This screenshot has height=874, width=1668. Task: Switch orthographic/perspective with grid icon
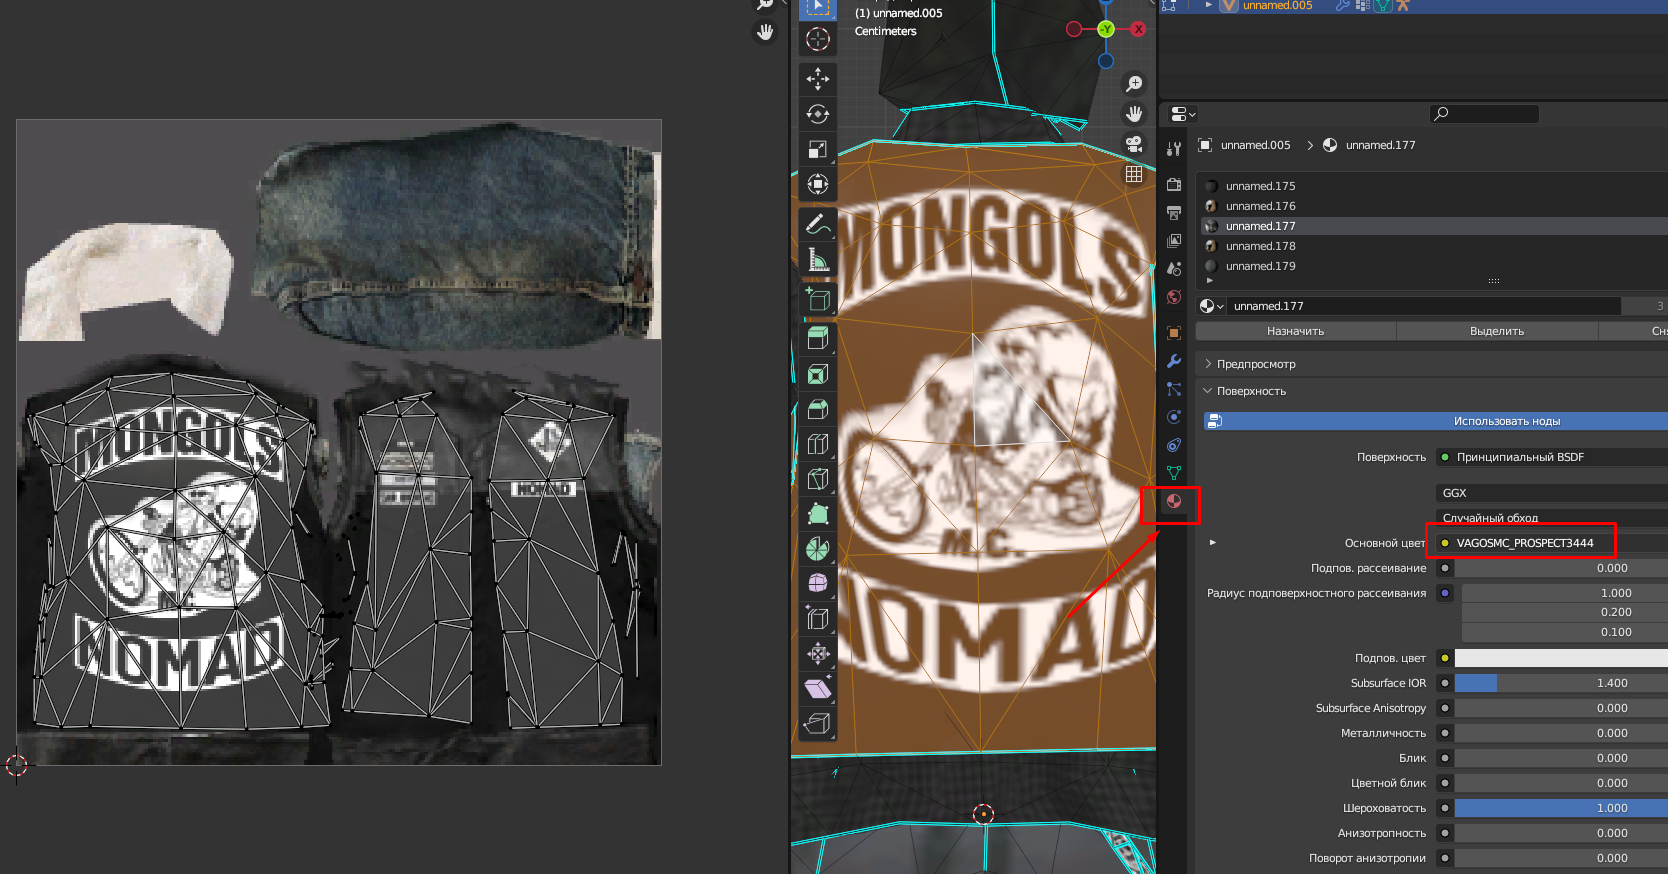click(1134, 174)
